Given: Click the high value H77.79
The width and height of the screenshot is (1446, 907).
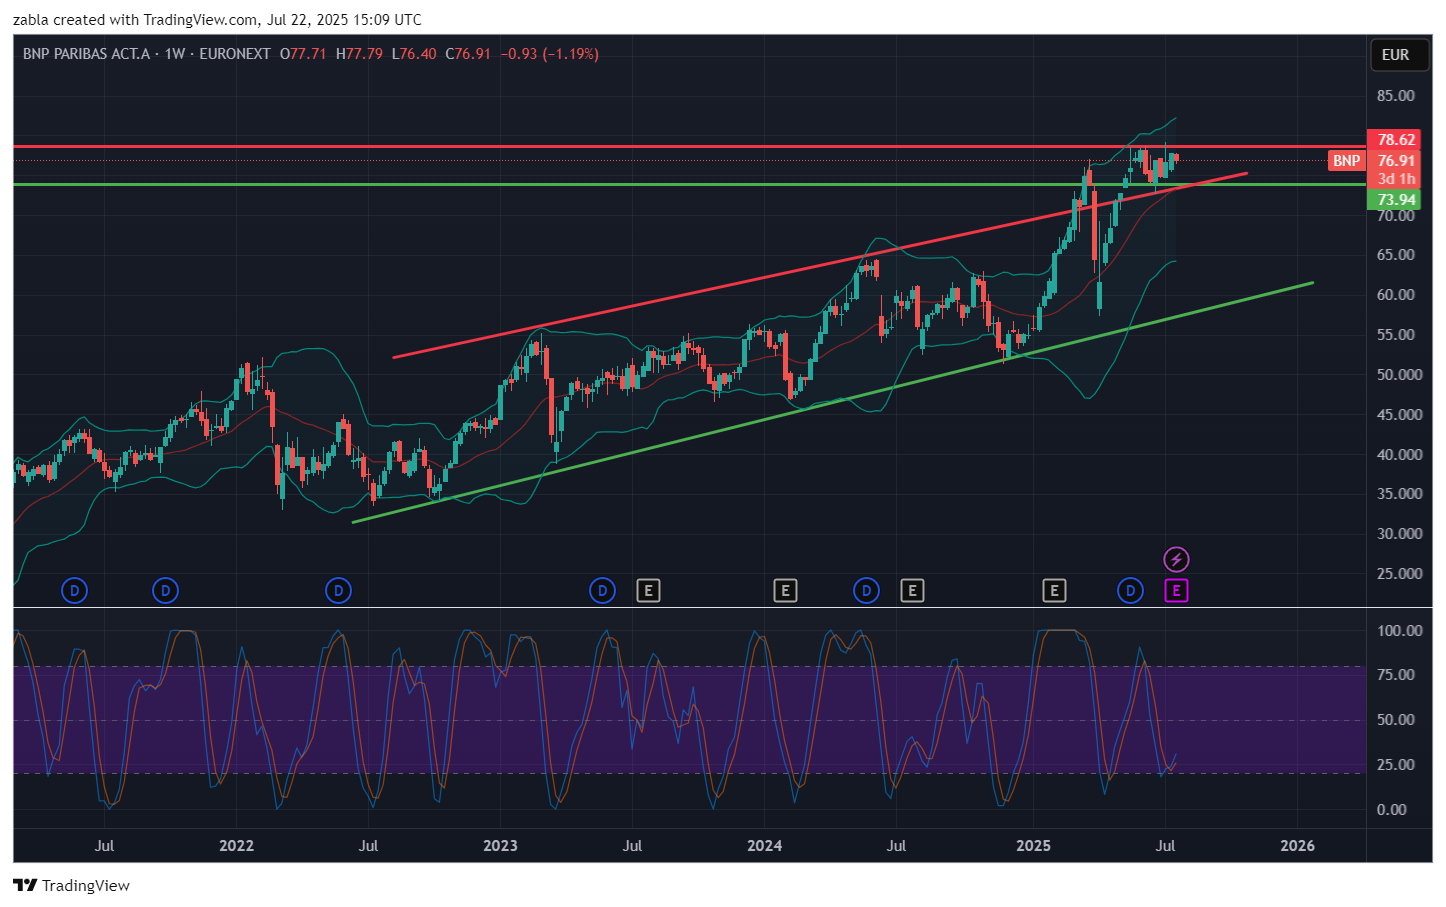Looking at the screenshot, I should pyautogui.click(x=359, y=54).
